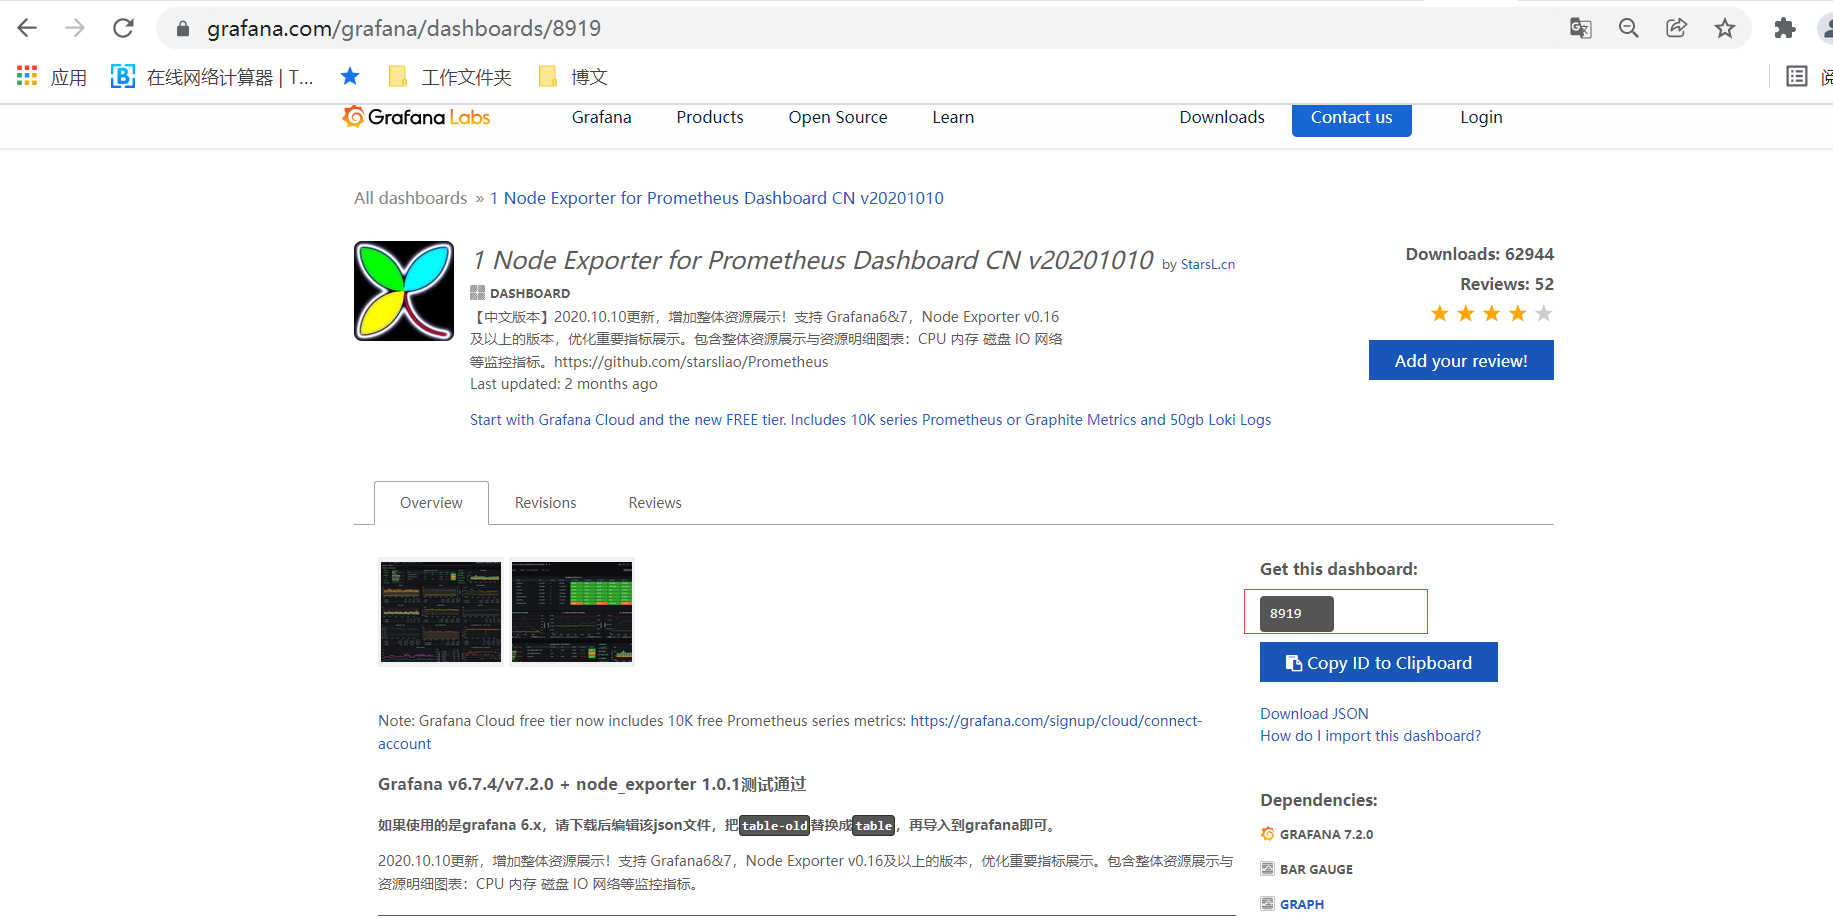Screen dimensions: 1833x920
Task: Open the 在线网络计算器 bookmark
Action: (212, 77)
